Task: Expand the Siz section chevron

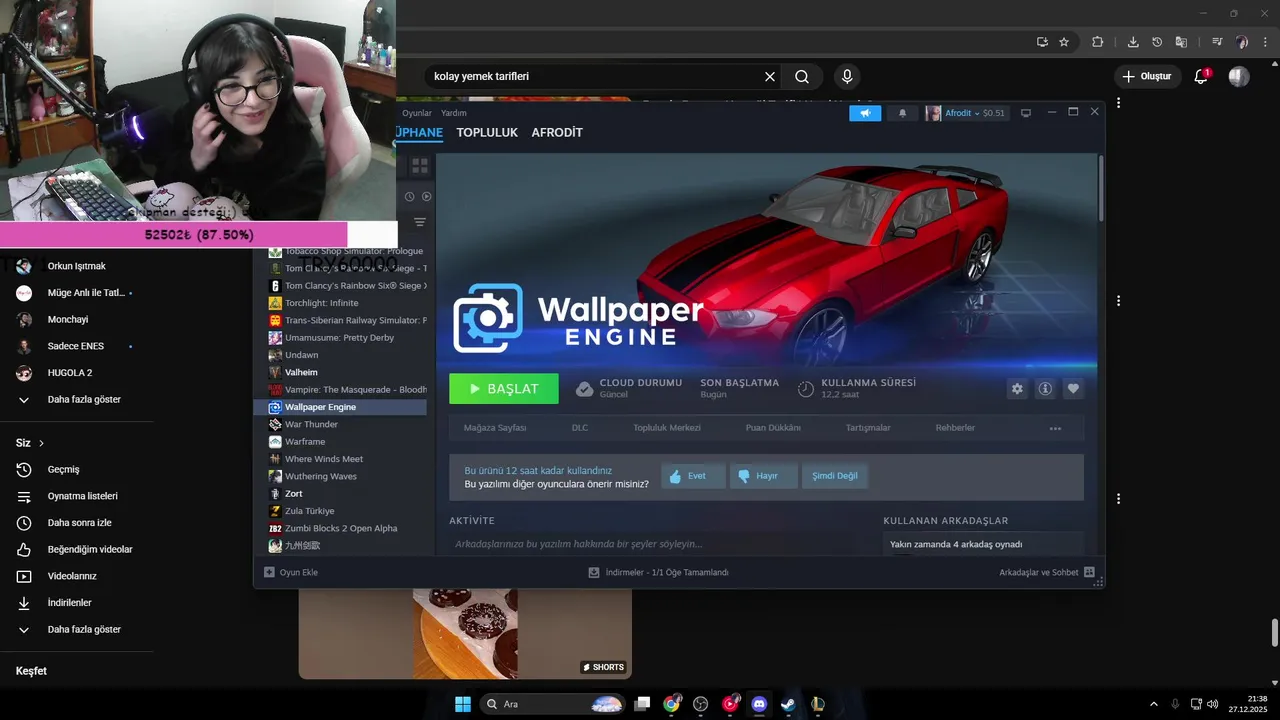Action: pos(41,443)
